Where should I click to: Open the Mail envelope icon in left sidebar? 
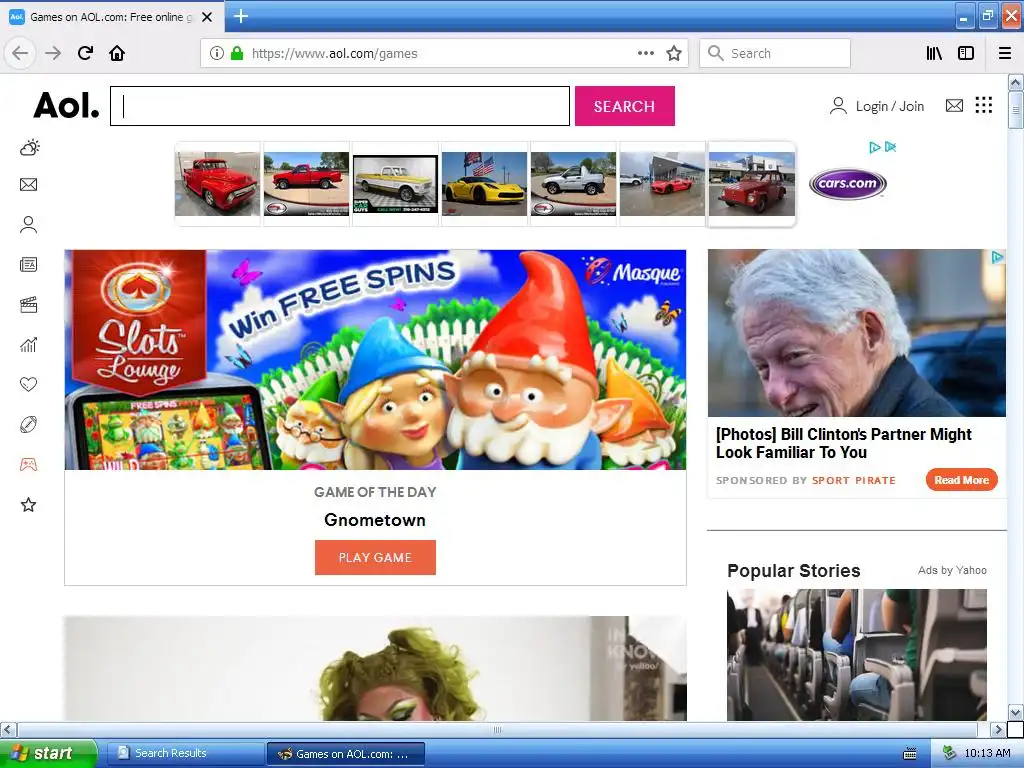pos(28,185)
